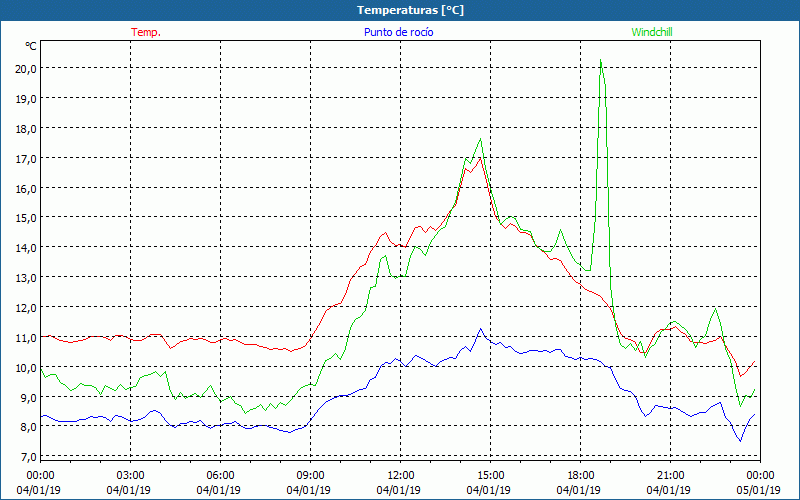Image resolution: width=800 pixels, height=500 pixels.
Task: Click the "12,0" y-axis value
Action: click(x=26, y=308)
